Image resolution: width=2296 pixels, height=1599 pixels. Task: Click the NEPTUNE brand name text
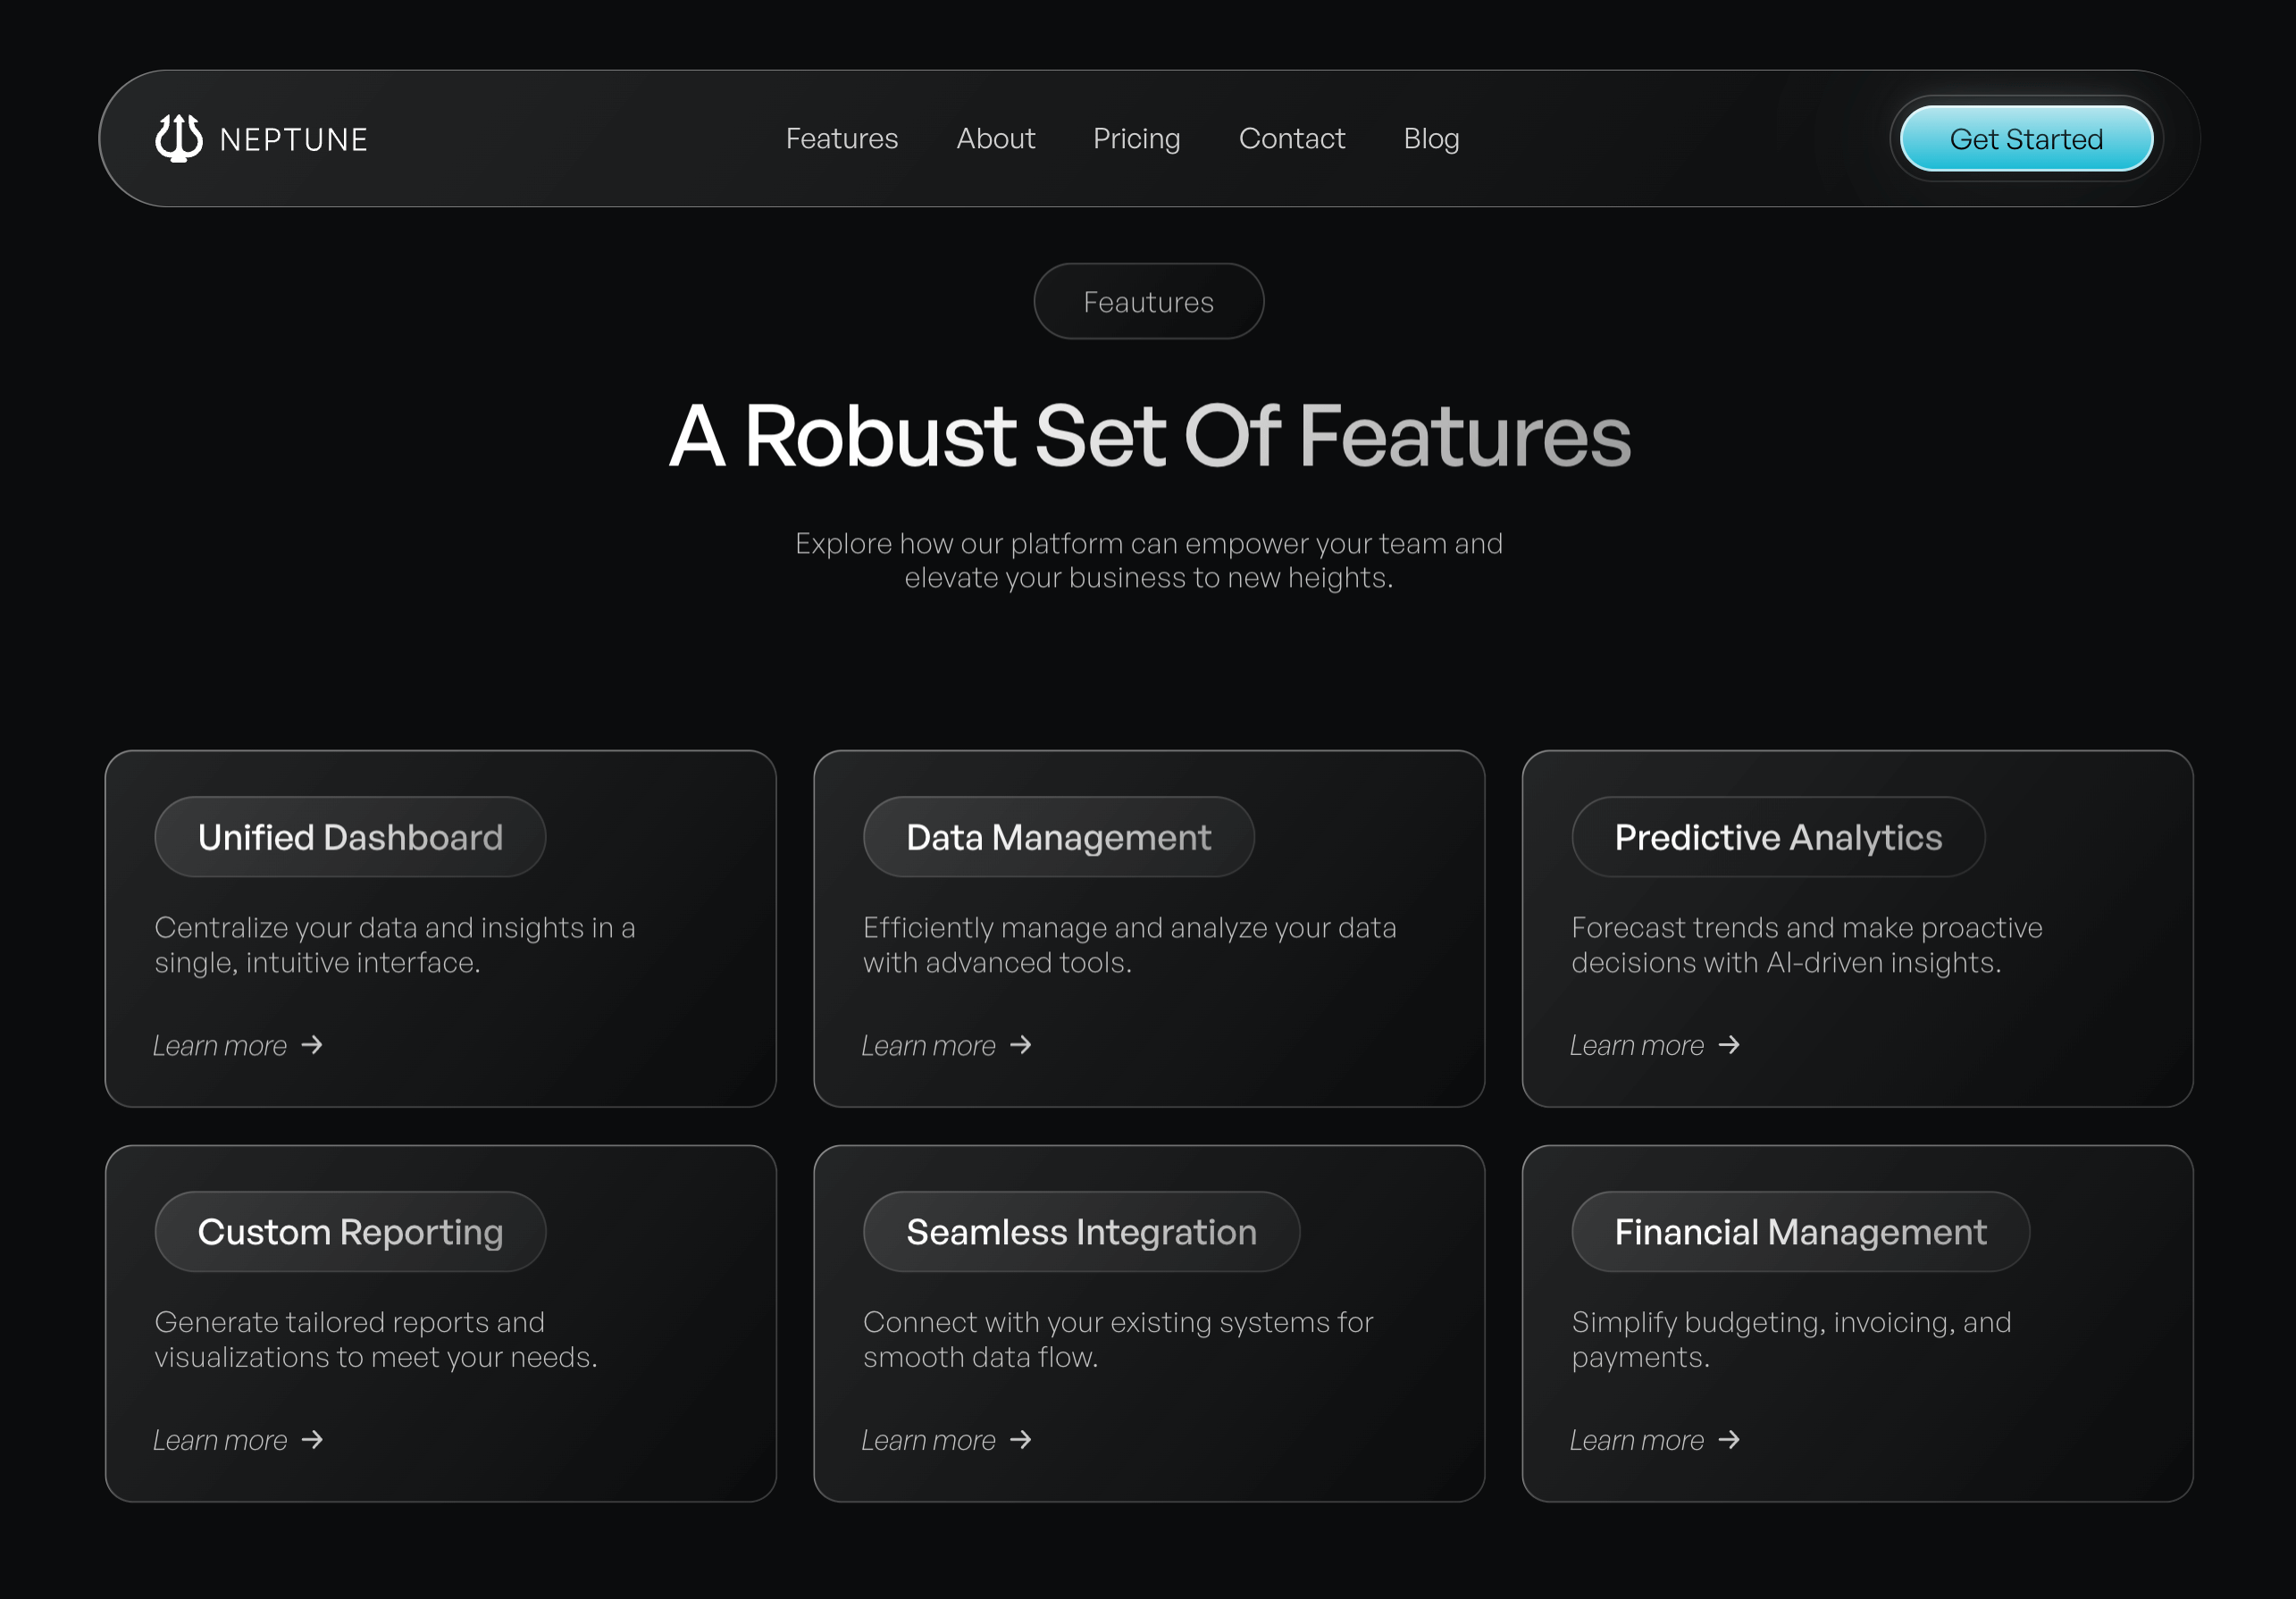(293, 140)
